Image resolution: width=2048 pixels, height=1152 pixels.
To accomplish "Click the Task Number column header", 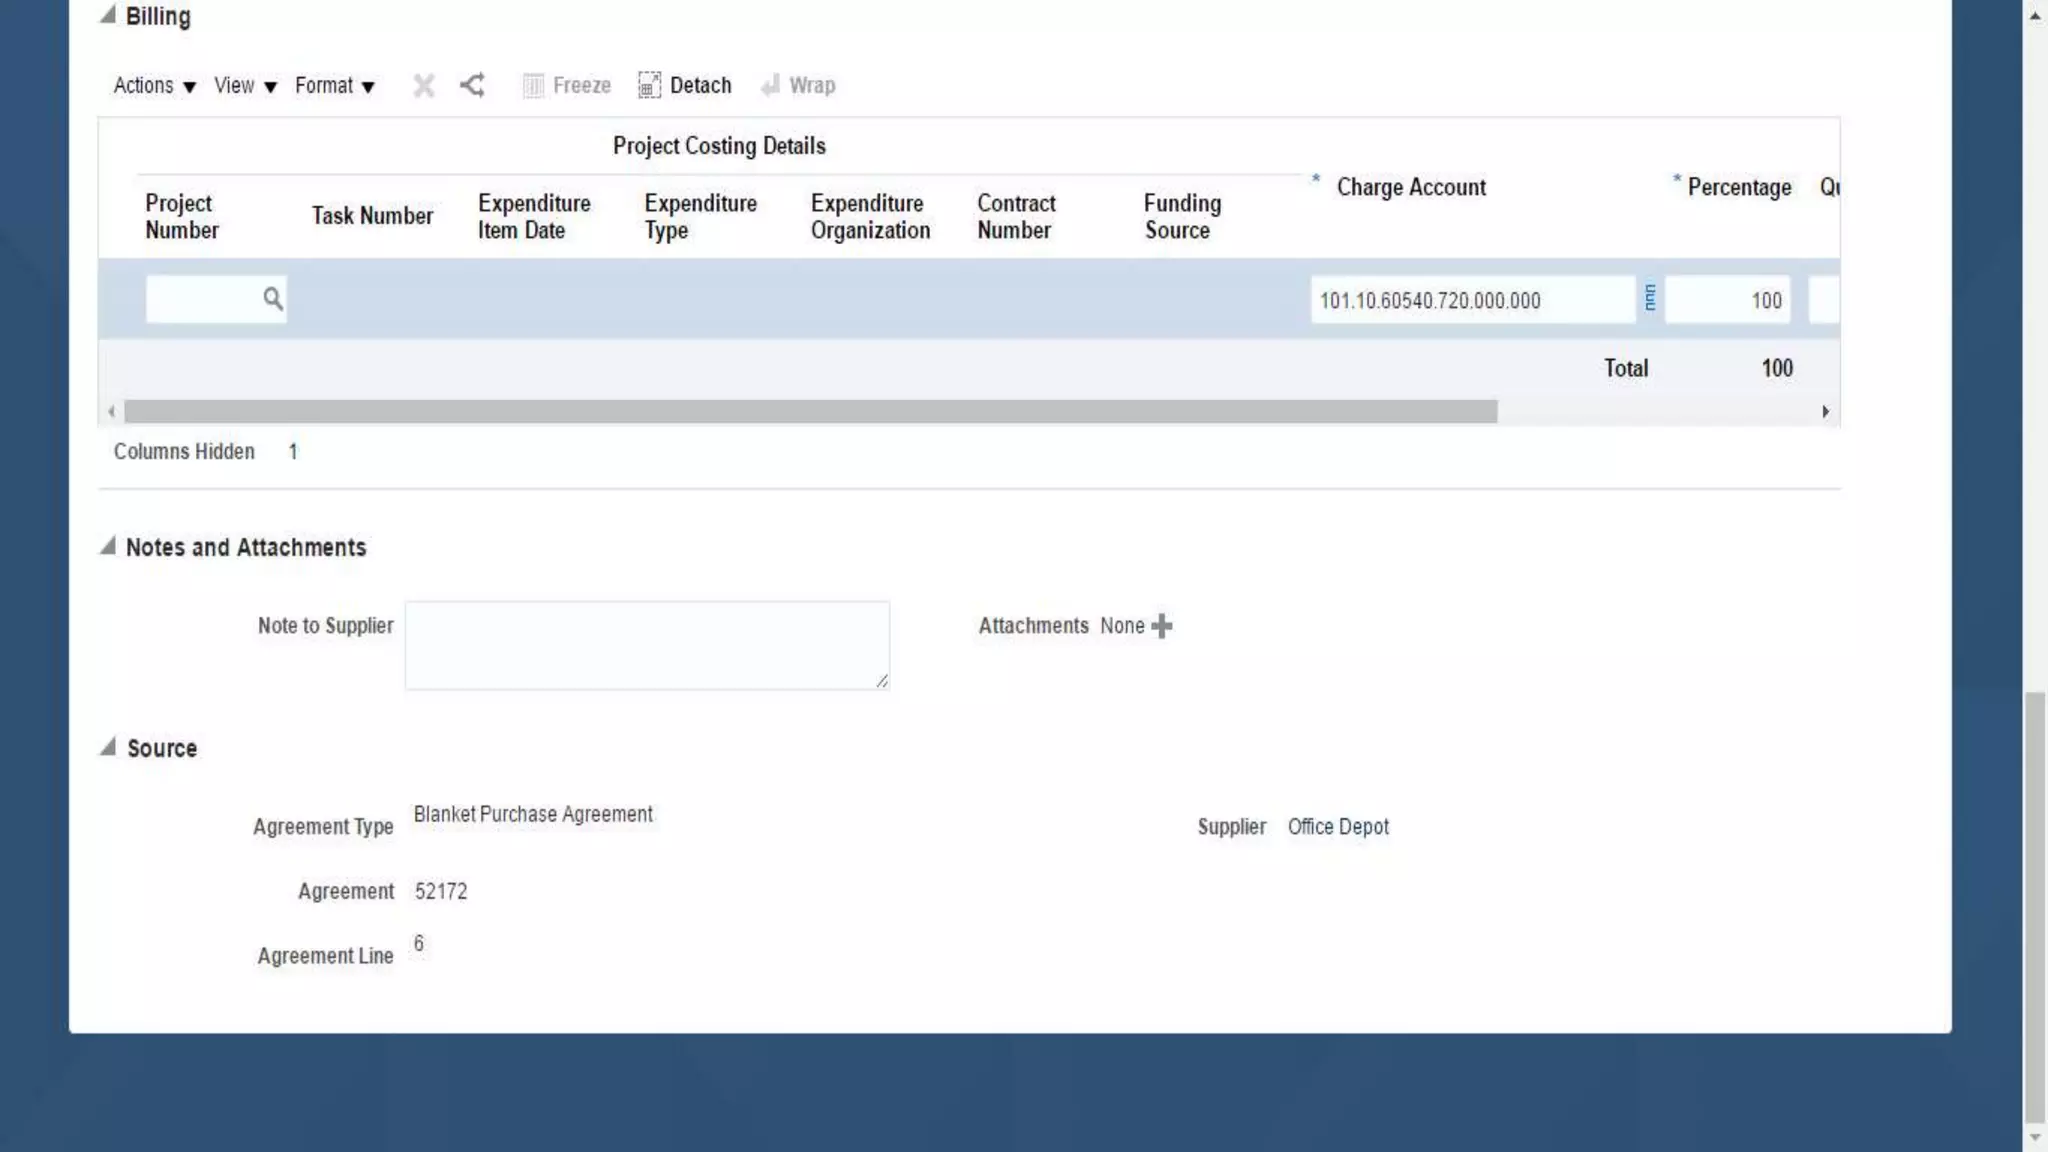I will pyautogui.click(x=372, y=216).
